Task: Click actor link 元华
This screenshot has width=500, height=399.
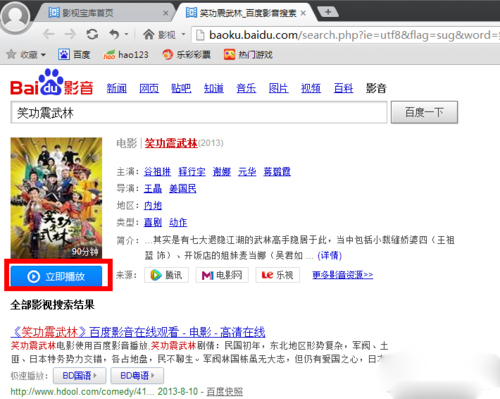Action: click(x=247, y=172)
